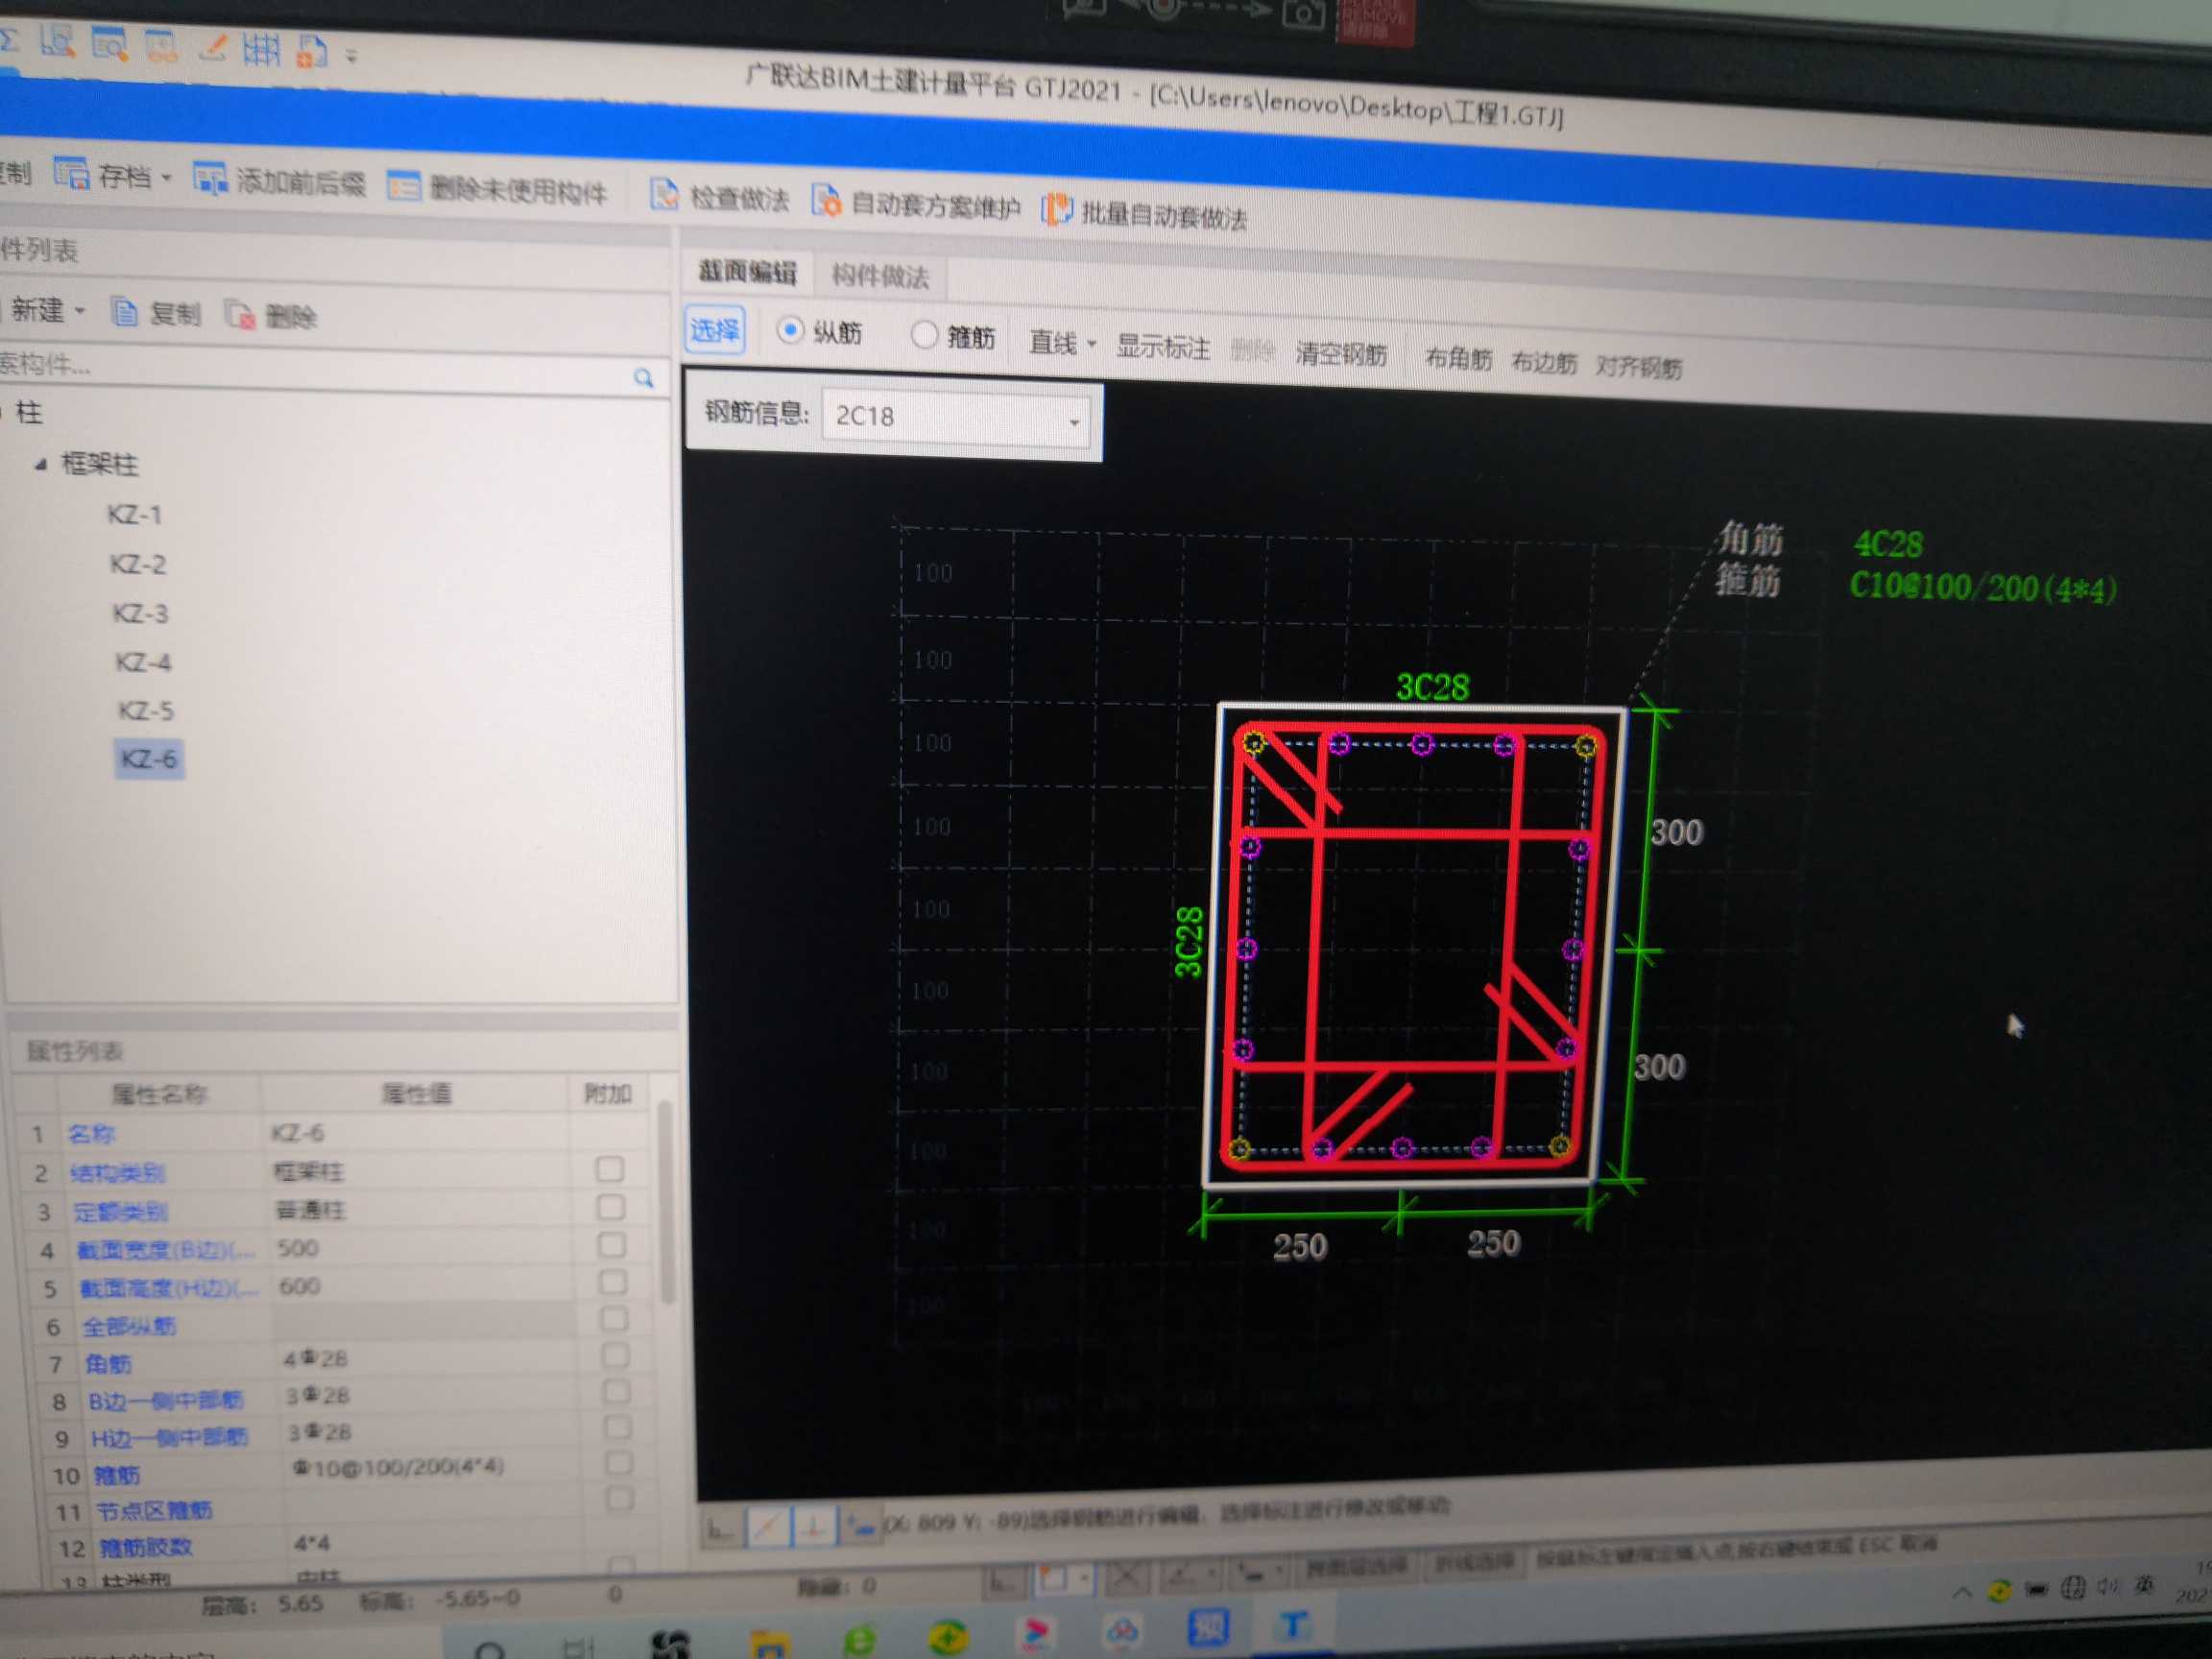Click the find-element icon next to Sigma

point(58,42)
